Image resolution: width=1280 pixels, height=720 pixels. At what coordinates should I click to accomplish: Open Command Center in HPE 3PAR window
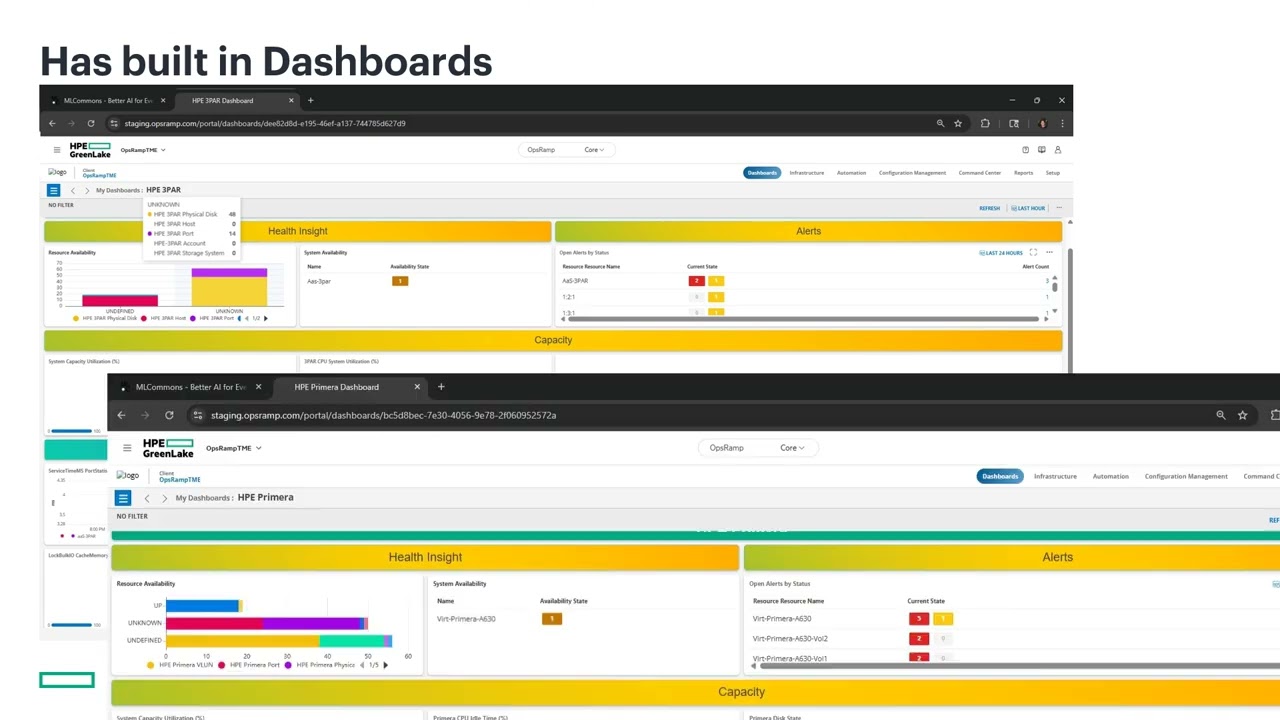point(980,173)
